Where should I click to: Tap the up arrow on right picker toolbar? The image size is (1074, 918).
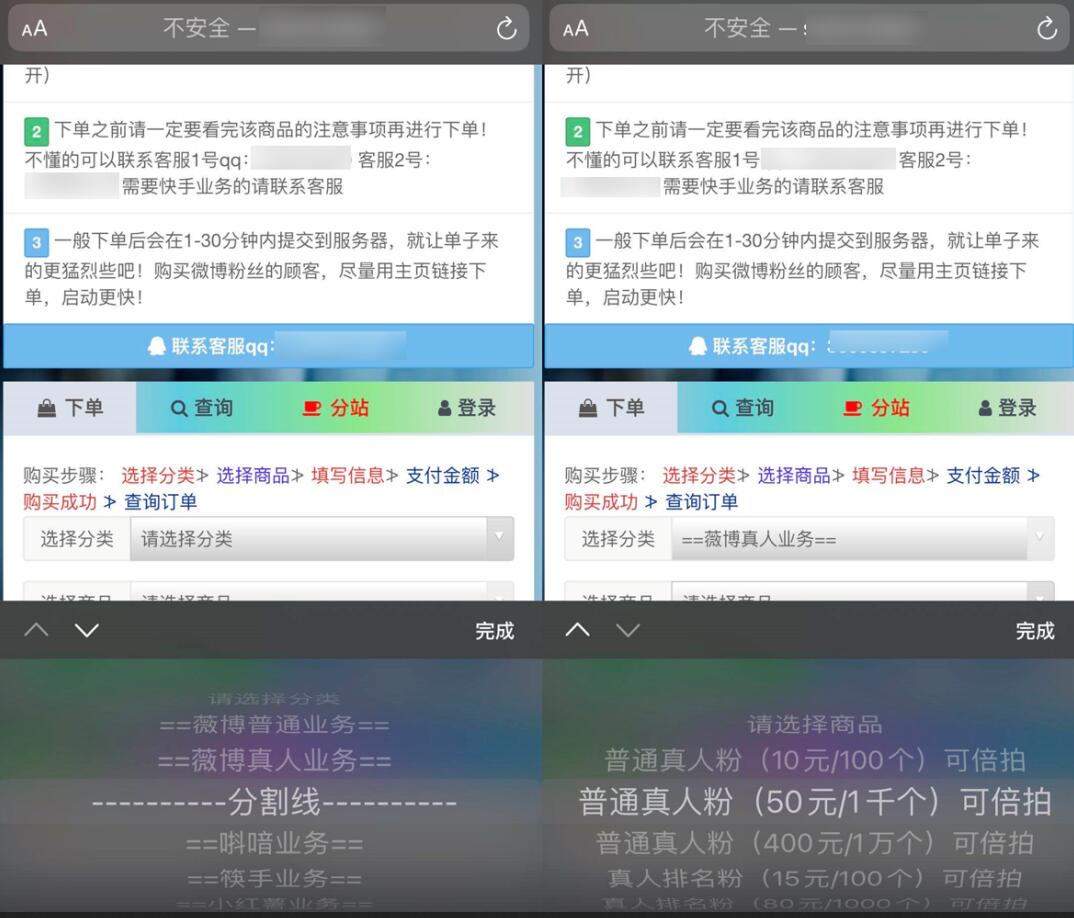[577, 630]
